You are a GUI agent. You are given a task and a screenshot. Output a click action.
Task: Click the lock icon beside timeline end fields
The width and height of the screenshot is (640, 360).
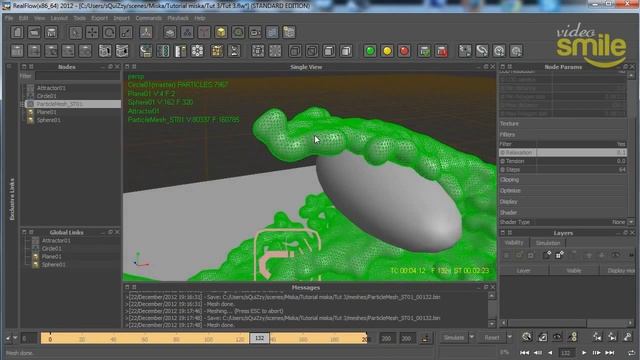[x=426, y=338]
